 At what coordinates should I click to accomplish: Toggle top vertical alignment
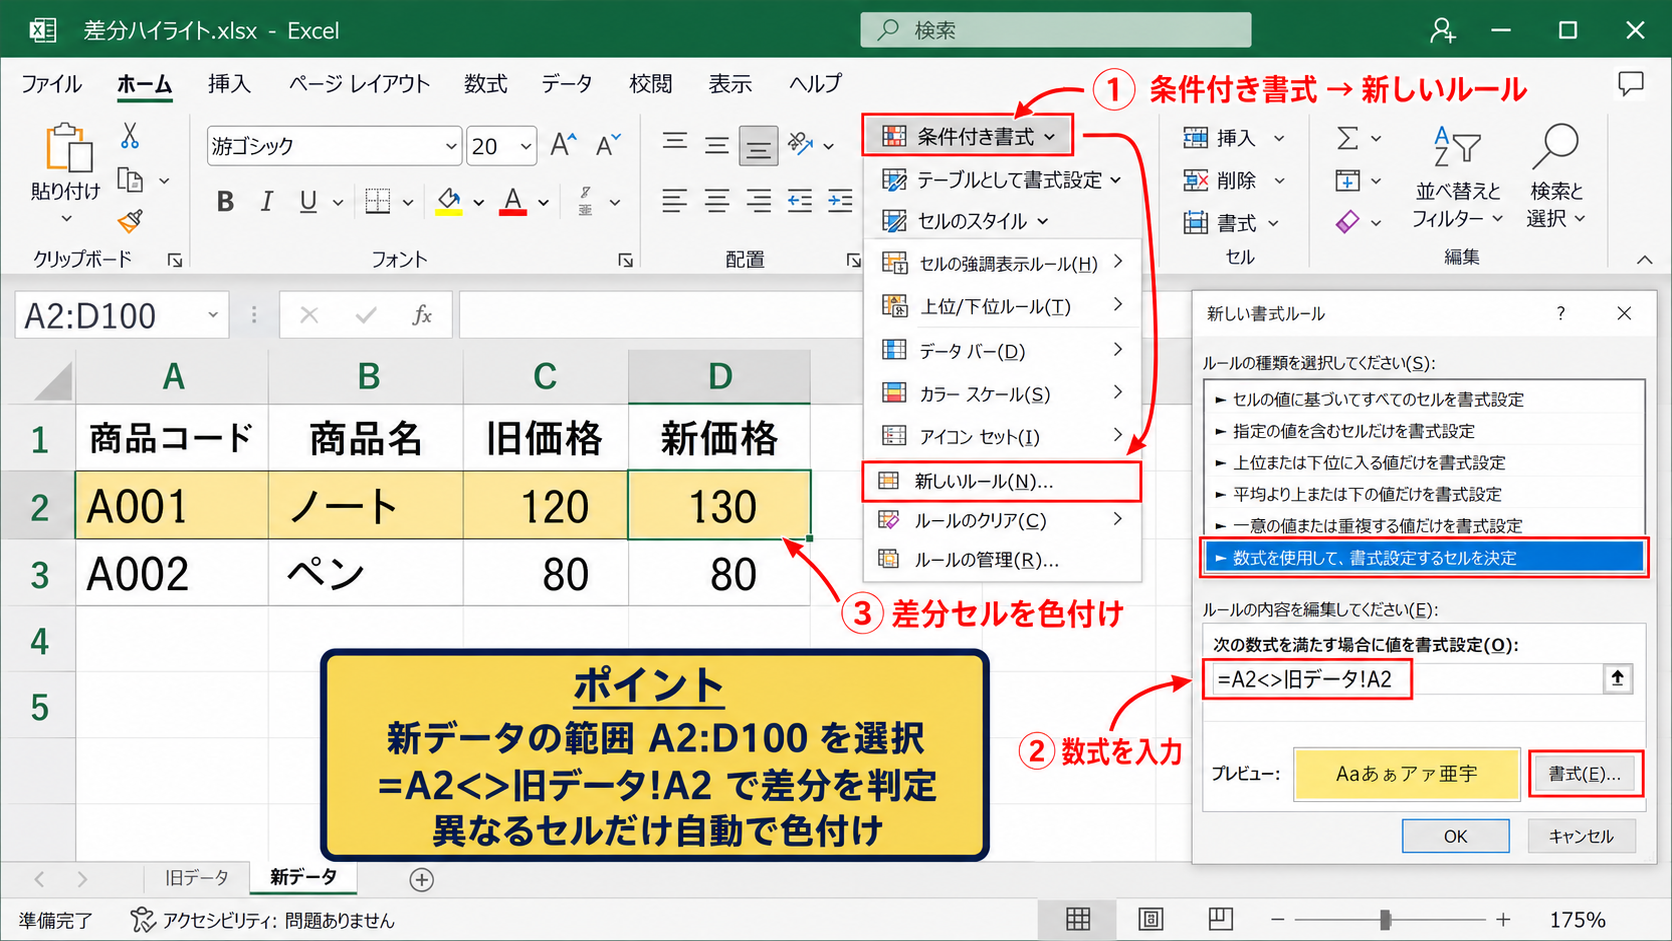[x=675, y=144]
